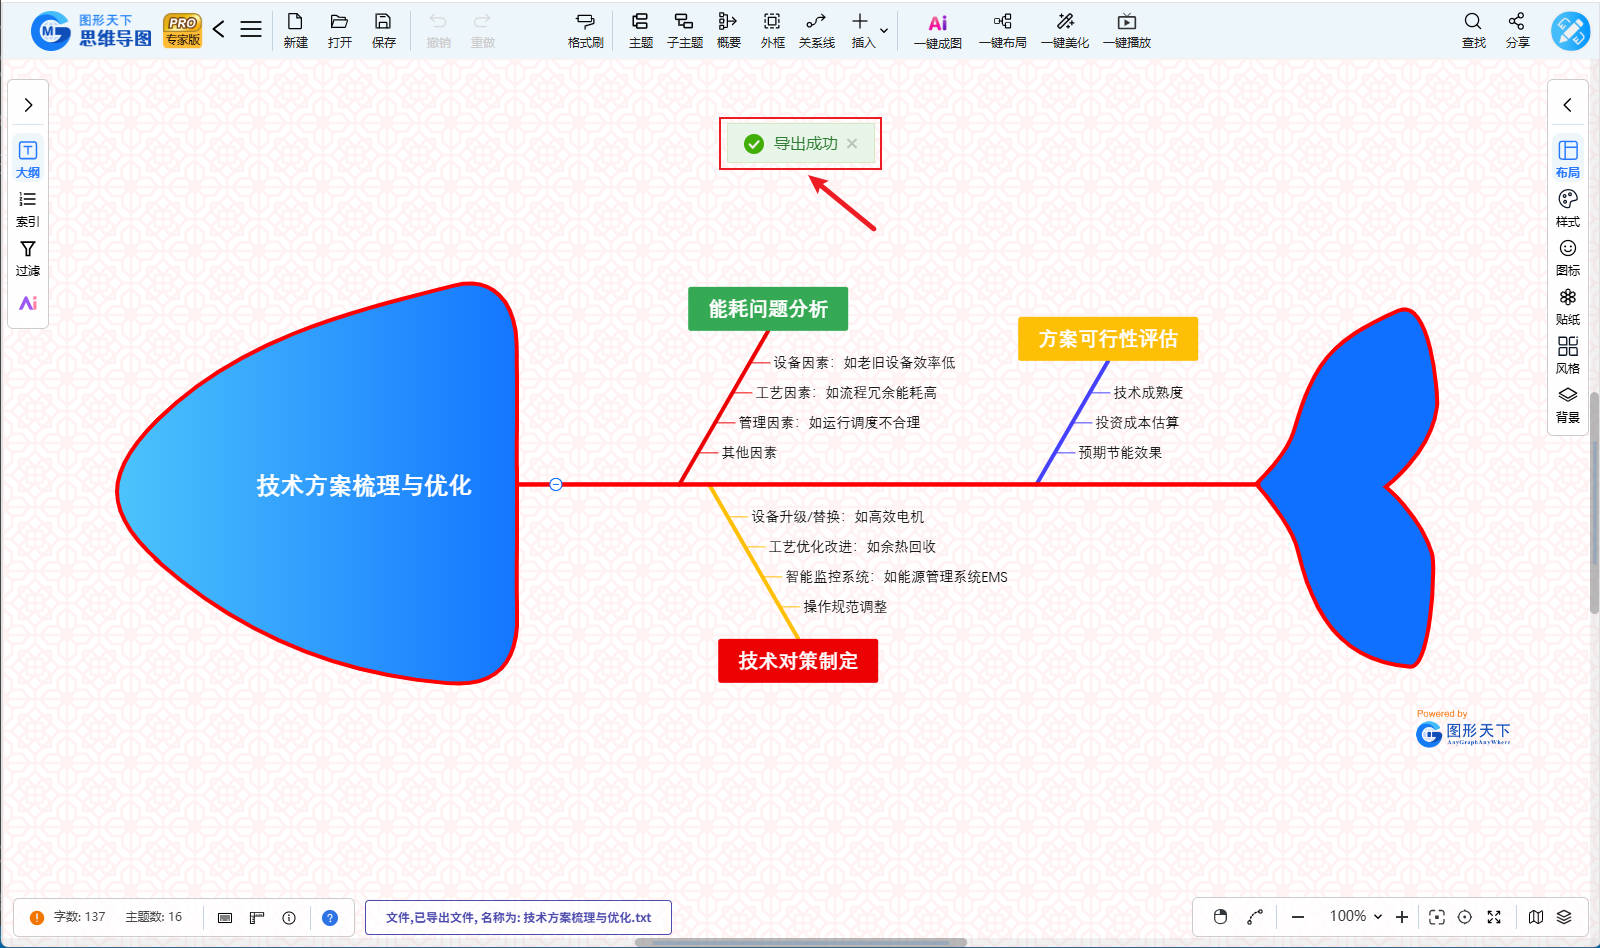Viewport: 1600px width, 948px height.
Task: Expand the 插入 insert dropdown arrow
Action: [x=884, y=30]
